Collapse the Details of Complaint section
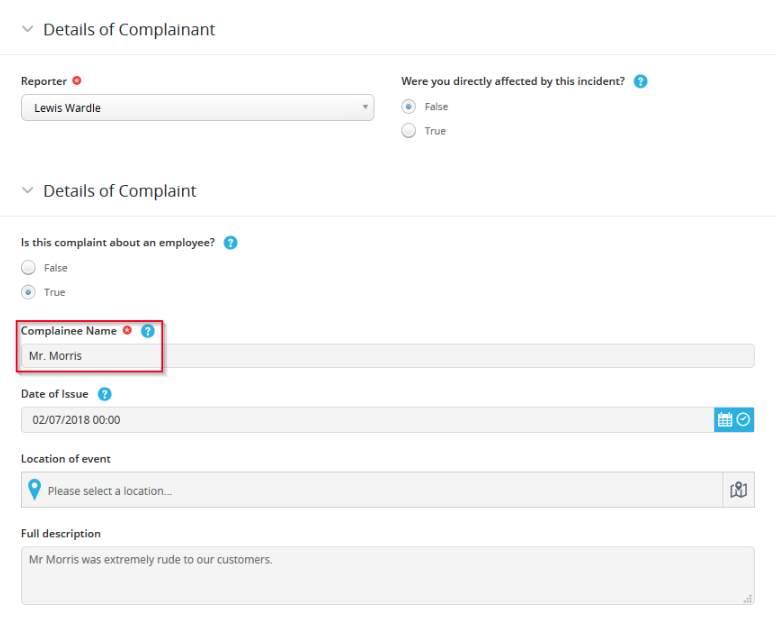Viewport: 776px width, 623px height. click(28, 191)
